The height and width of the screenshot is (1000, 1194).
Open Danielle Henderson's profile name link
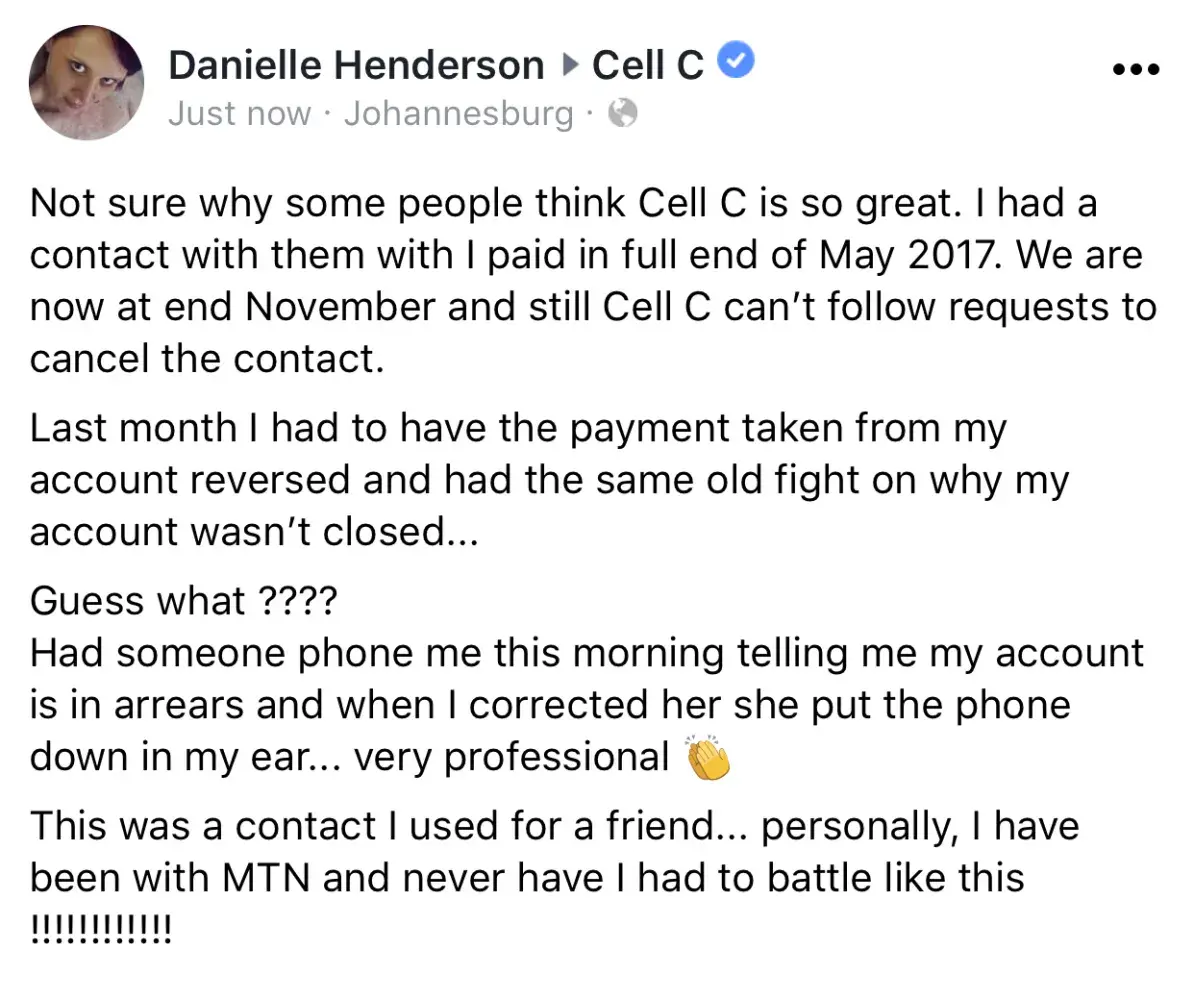click(x=356, y=65)
